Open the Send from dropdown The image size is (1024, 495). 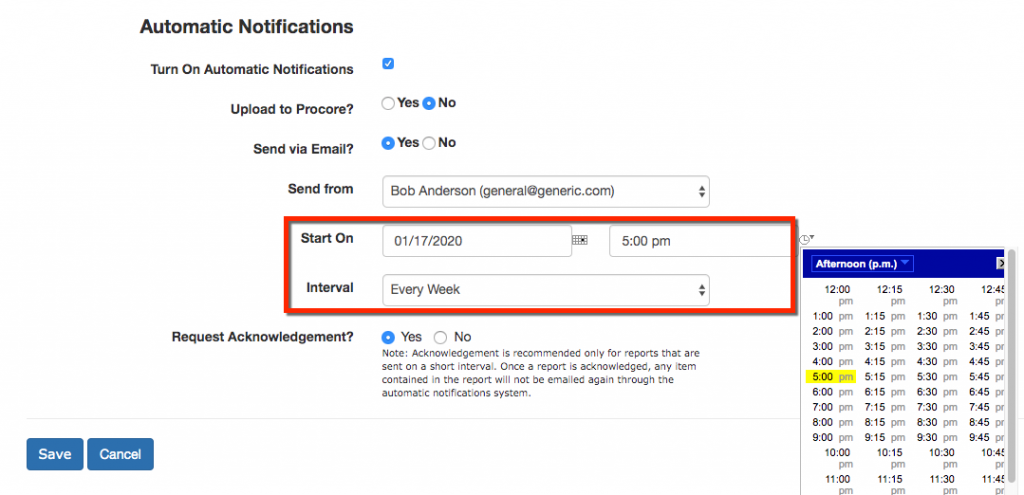545,191
